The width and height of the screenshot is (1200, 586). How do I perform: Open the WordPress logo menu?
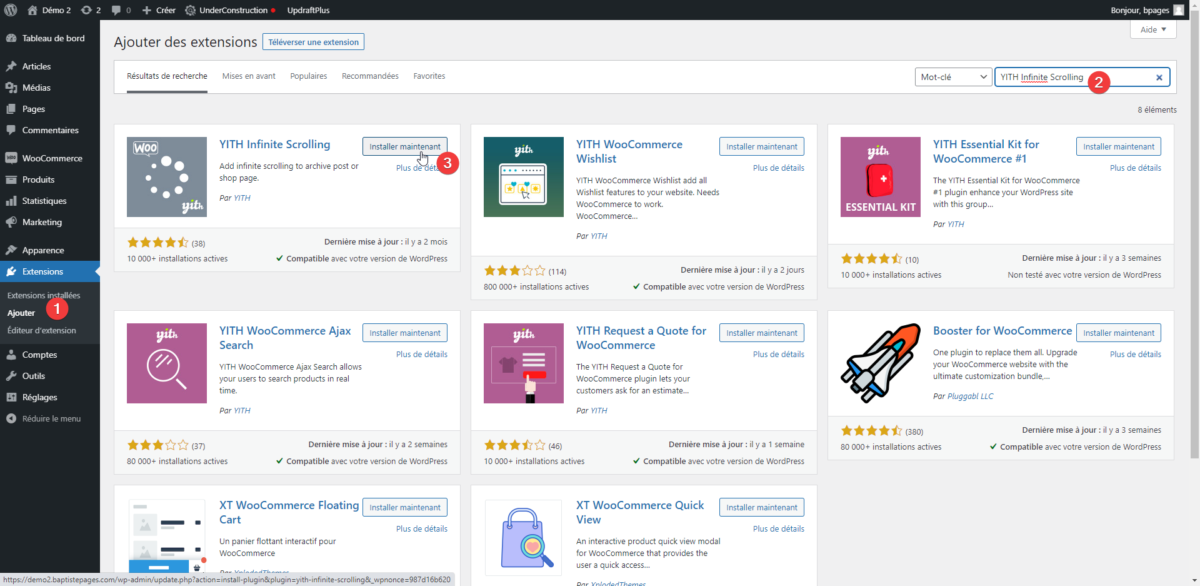point(10,10)
